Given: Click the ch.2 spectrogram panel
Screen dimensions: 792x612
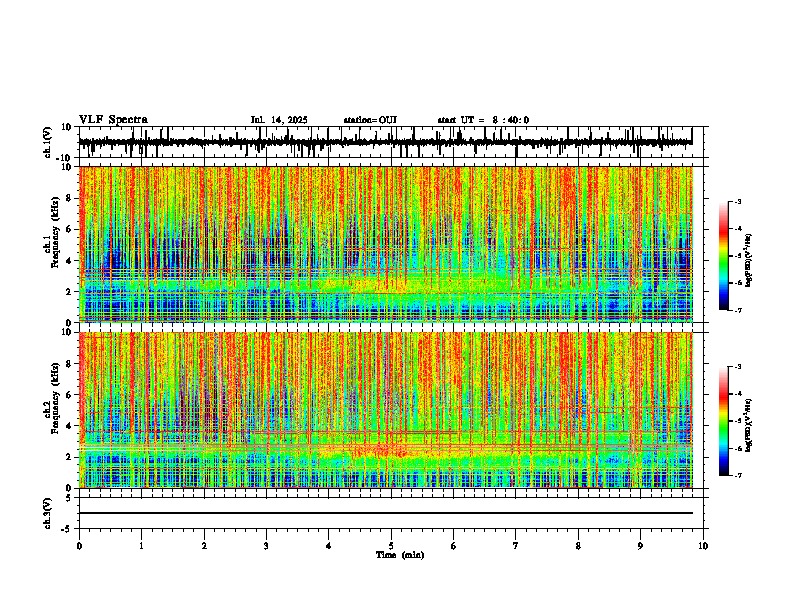Looking at the screenshot, I should click(x=386, y=410).
